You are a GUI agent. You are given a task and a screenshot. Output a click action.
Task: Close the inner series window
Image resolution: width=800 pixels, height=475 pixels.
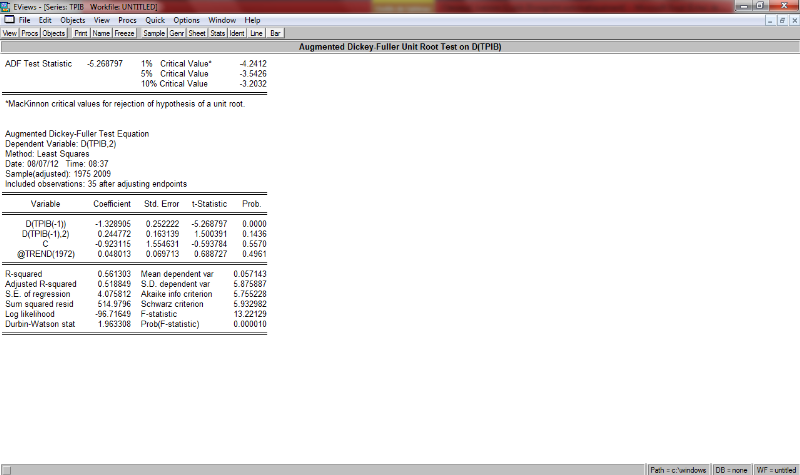tap(794, 20)
